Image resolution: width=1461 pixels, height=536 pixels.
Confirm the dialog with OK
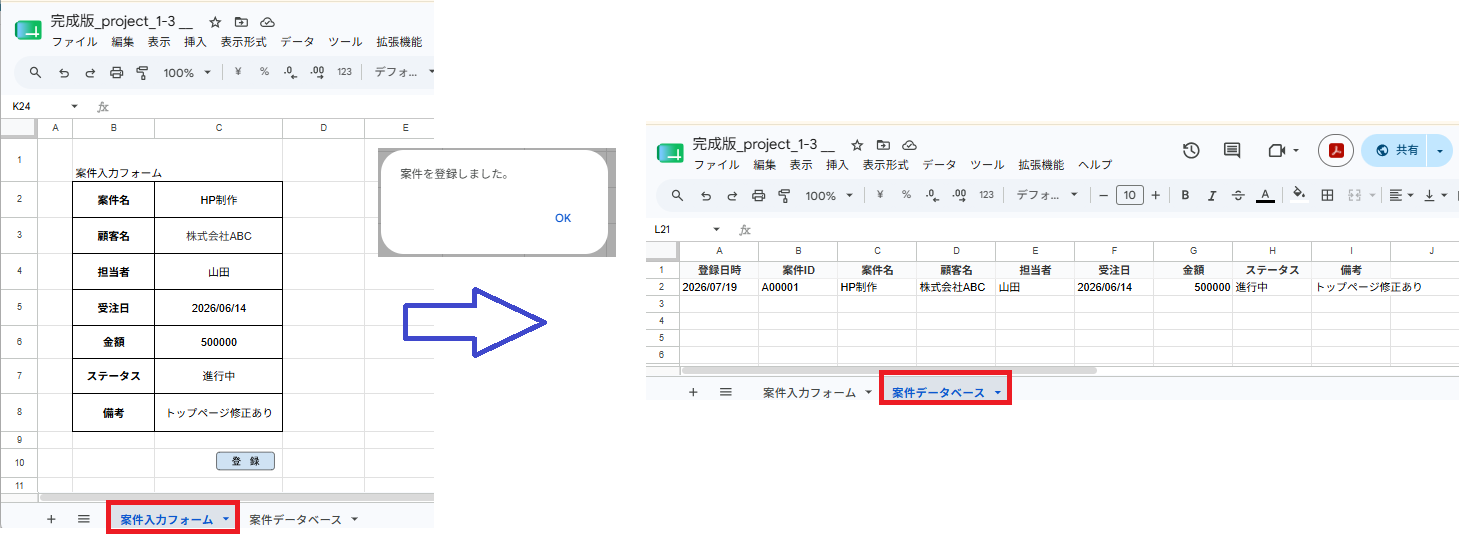click(x=563, y=218)
